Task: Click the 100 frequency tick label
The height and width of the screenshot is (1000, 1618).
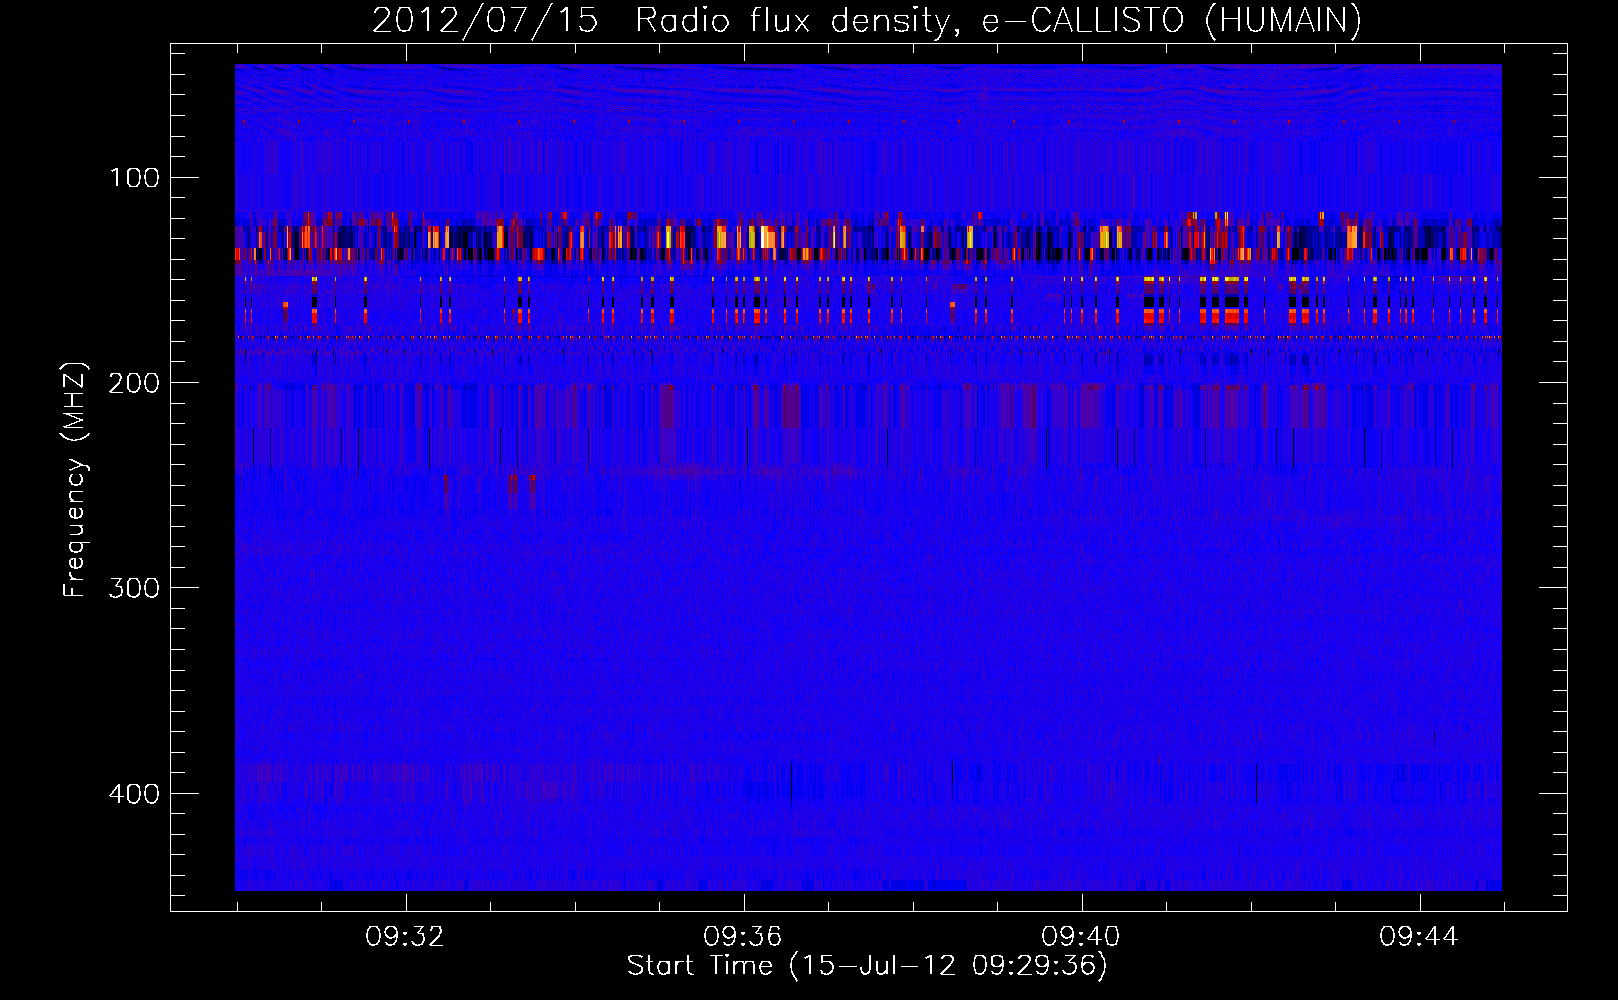Action: pyautogui.click(x=135, y=178)
